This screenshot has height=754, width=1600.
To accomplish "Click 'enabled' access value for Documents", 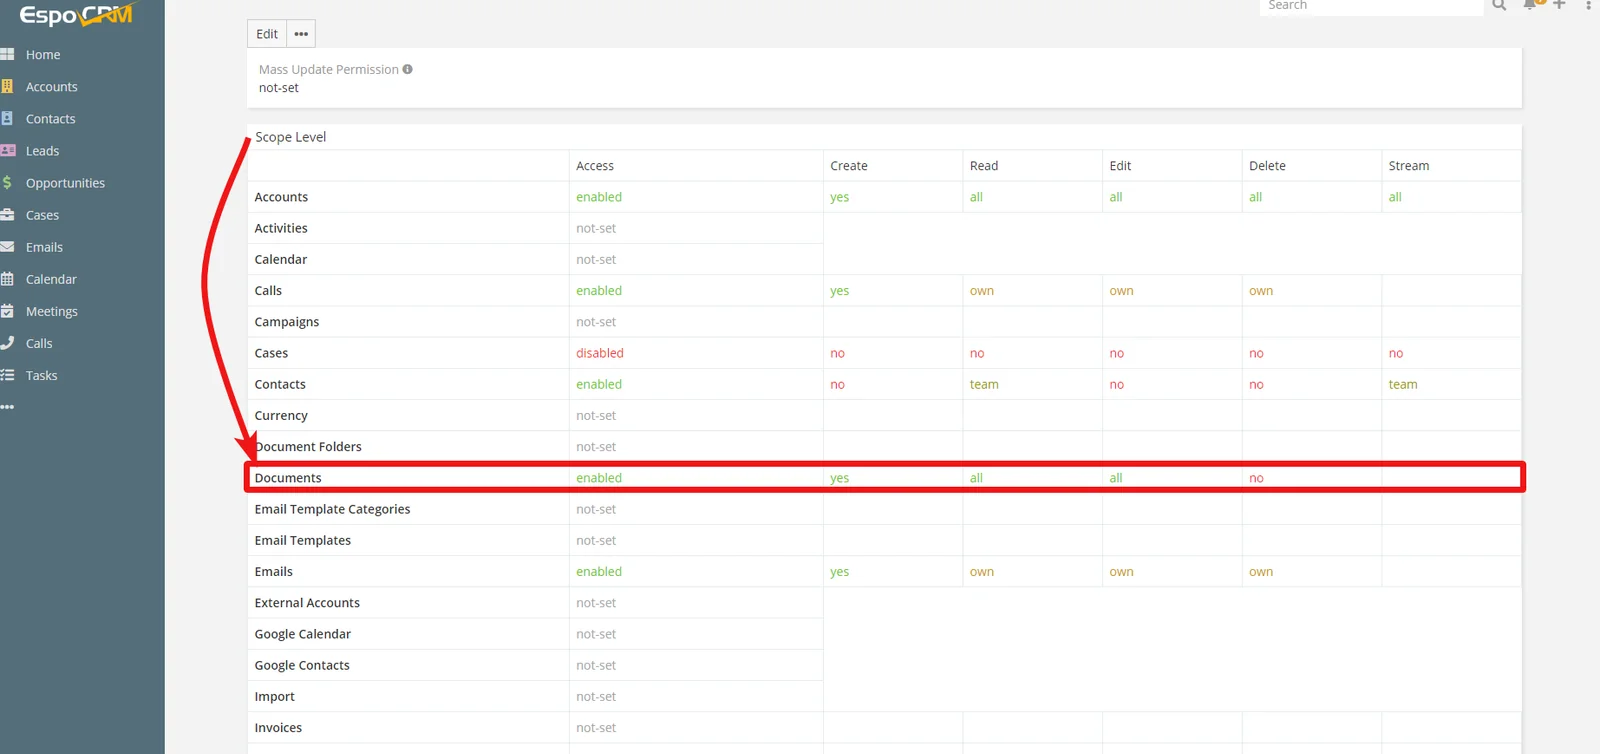I will point(599,478).
